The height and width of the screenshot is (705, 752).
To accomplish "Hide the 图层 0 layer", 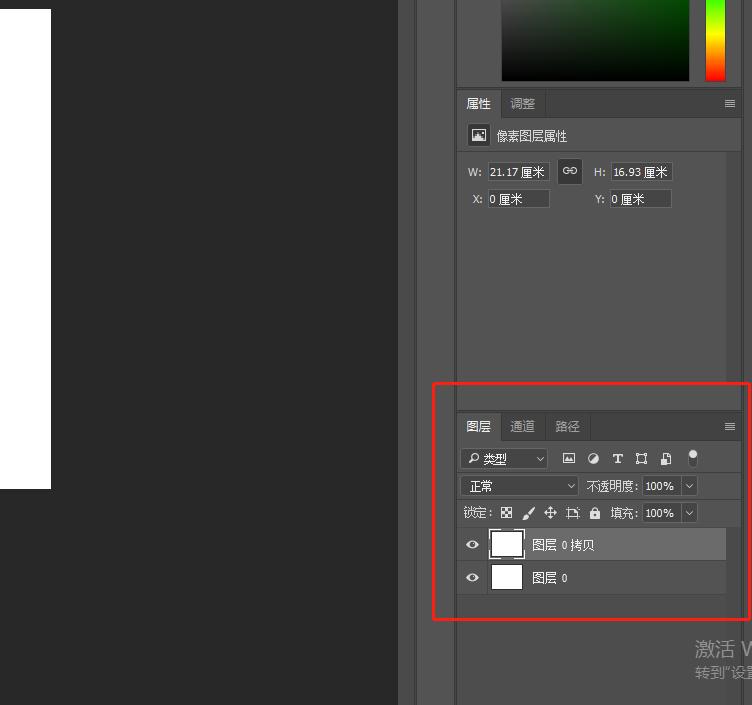I will pos(473,578).
